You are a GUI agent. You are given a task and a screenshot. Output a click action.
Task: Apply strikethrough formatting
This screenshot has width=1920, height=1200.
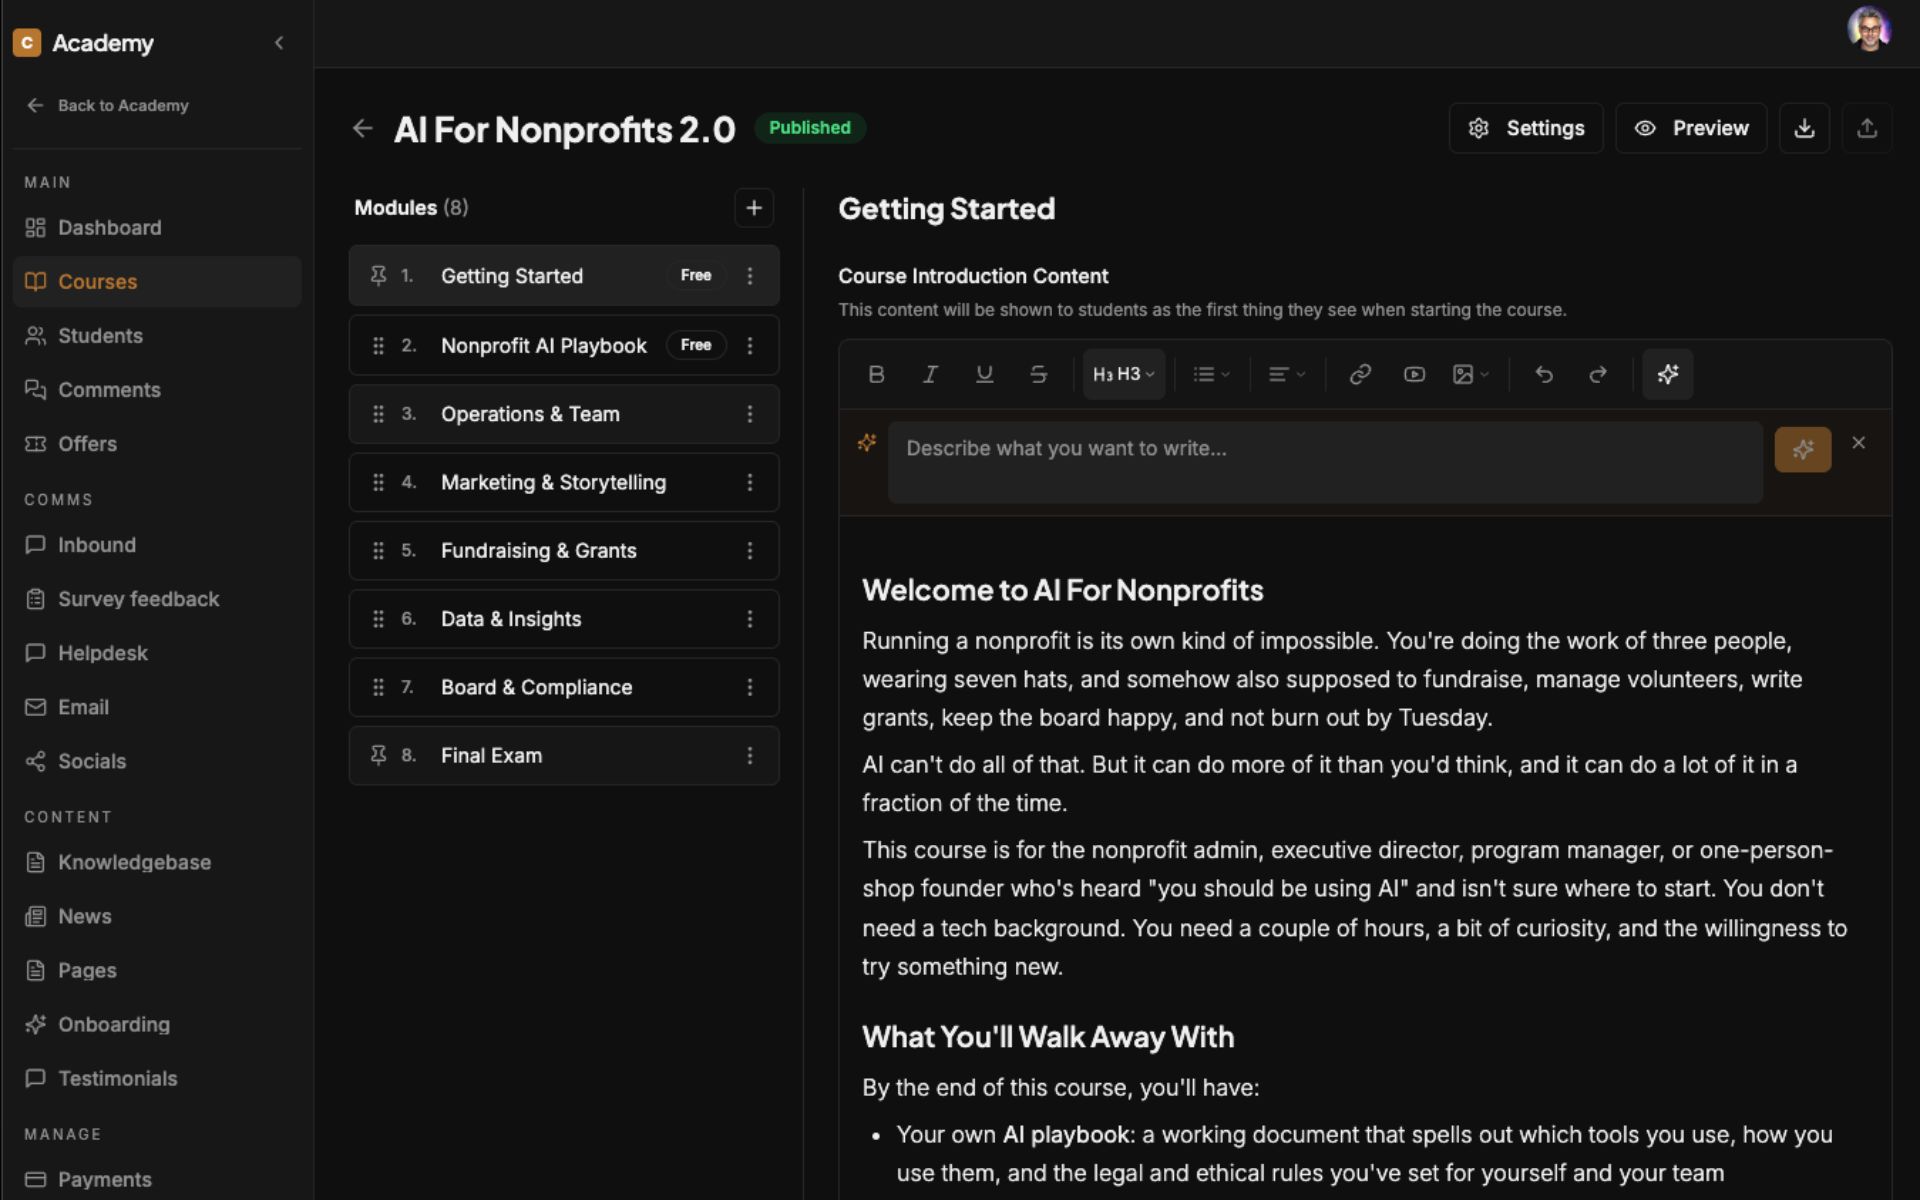coord(1038,374)
